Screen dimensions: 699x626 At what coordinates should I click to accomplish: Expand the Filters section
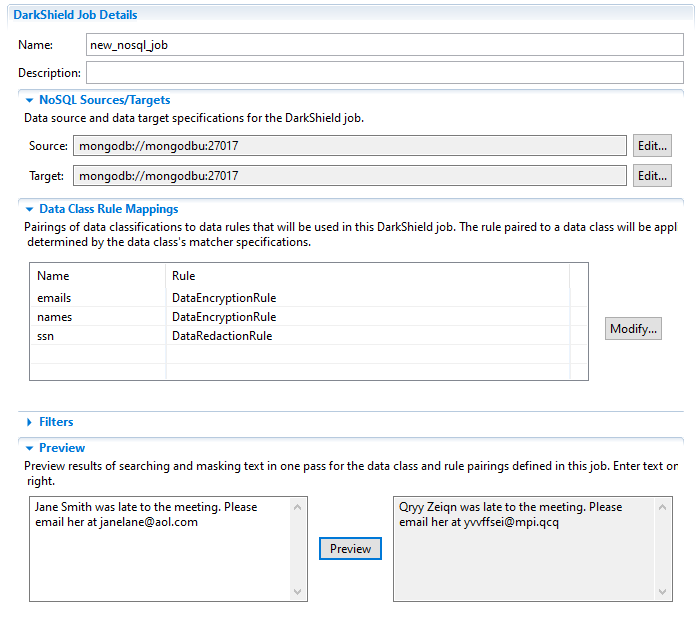(x=30, y=422)
